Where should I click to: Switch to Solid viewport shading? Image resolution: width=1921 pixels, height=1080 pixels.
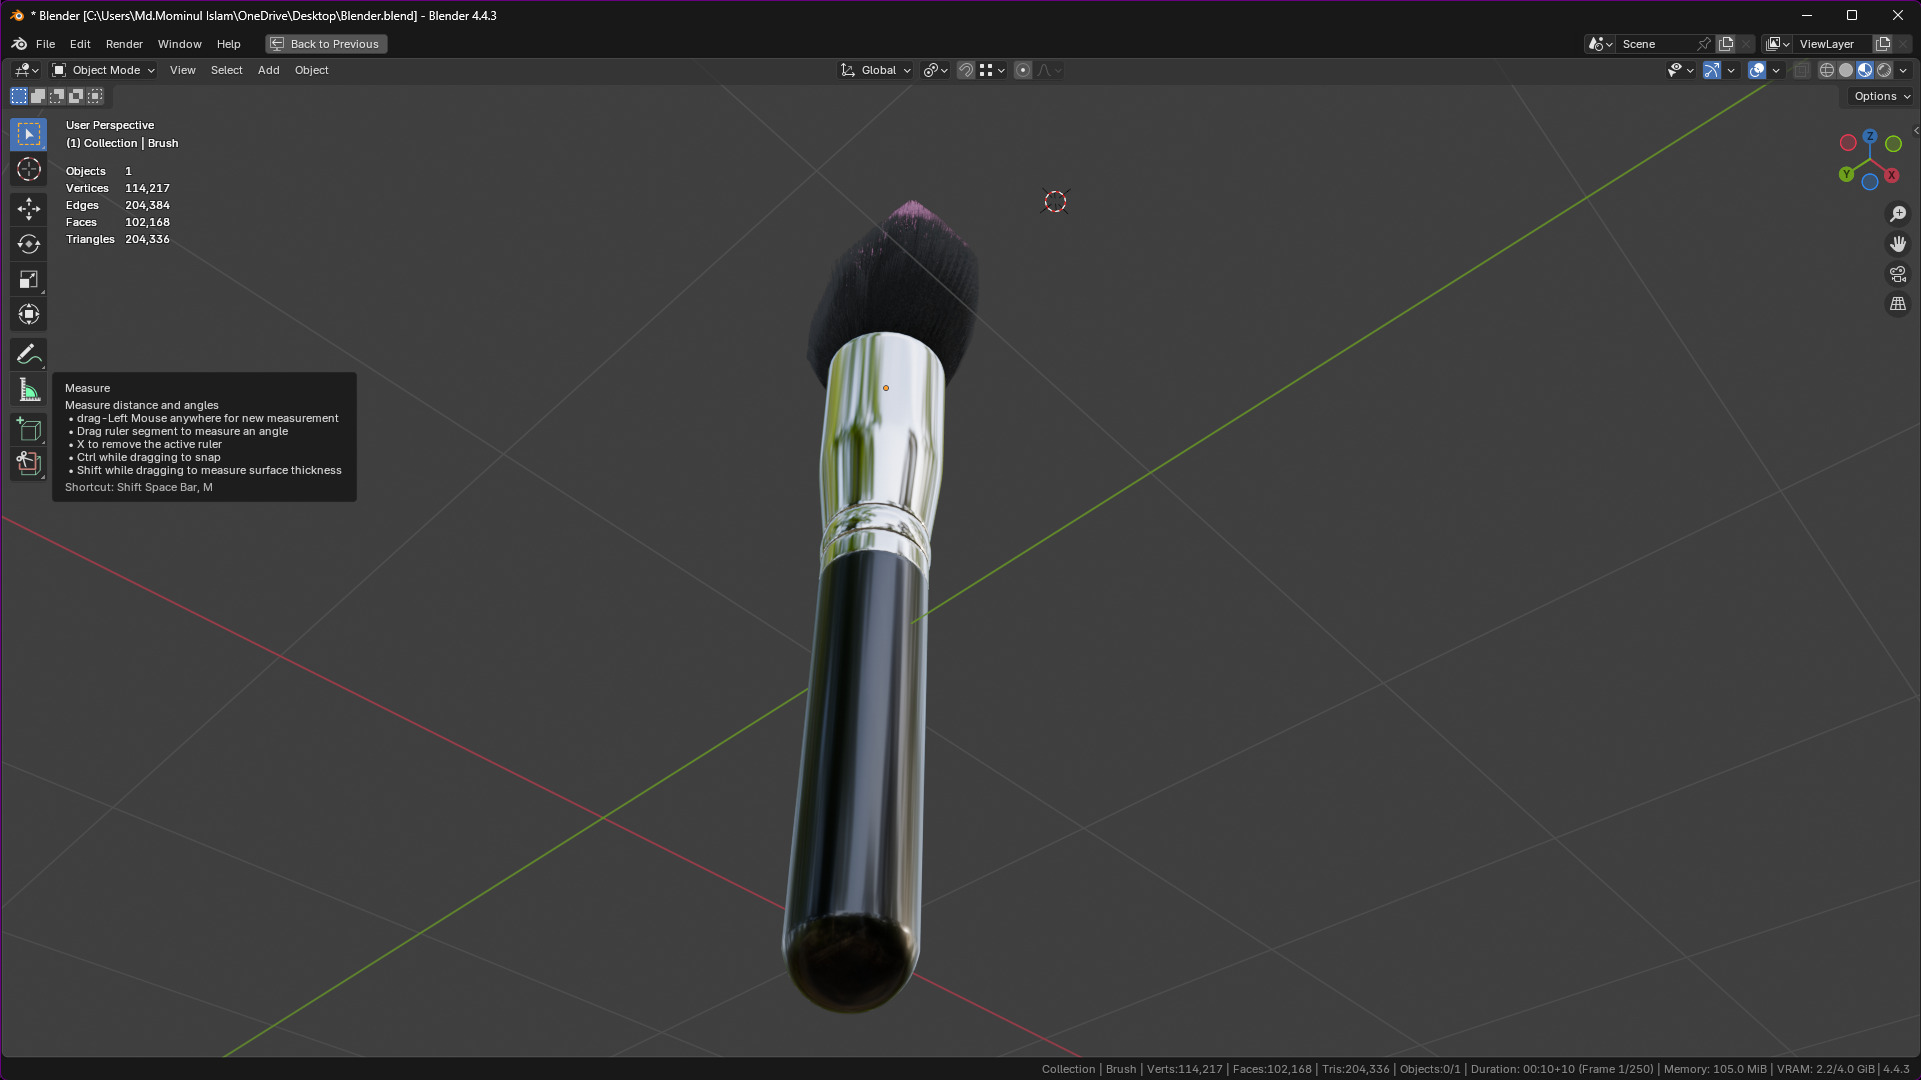point(1846,70)
